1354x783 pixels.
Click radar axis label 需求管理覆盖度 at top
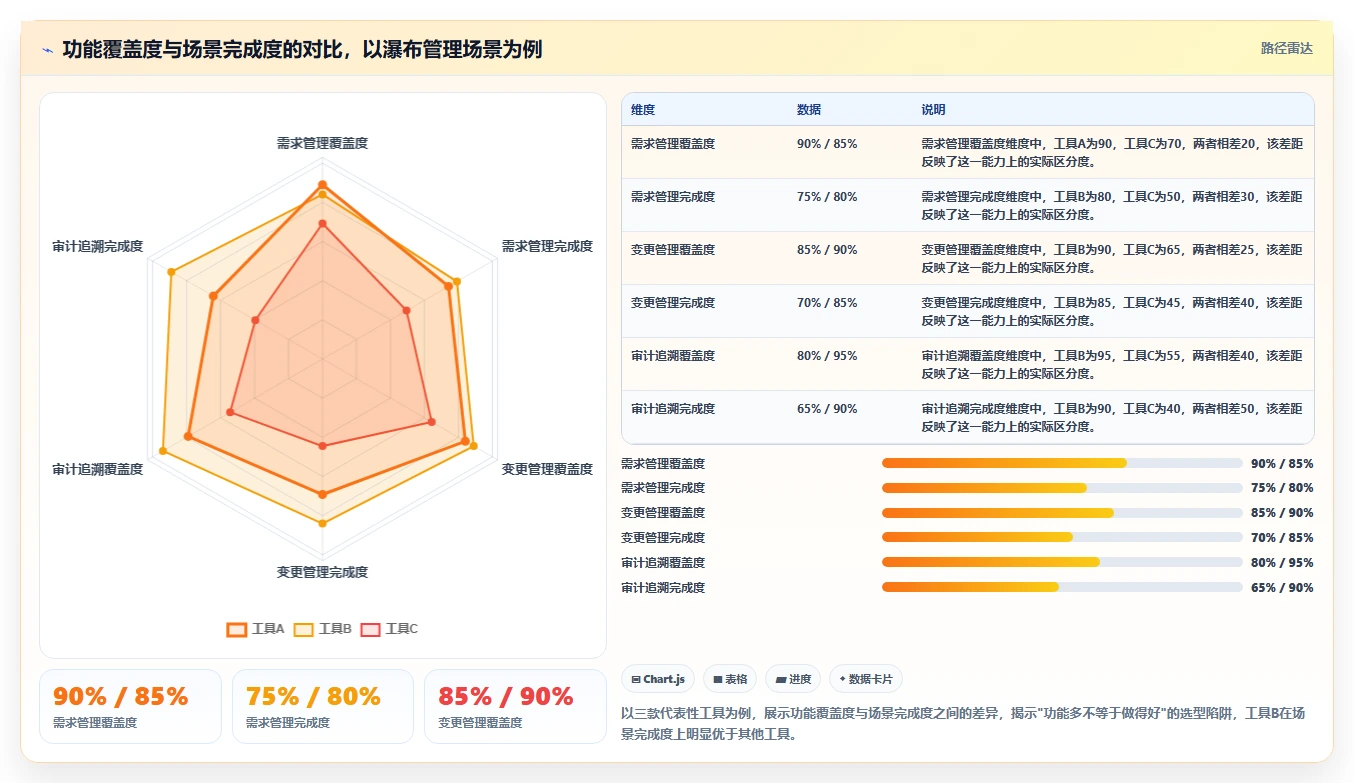coord(322,144)
